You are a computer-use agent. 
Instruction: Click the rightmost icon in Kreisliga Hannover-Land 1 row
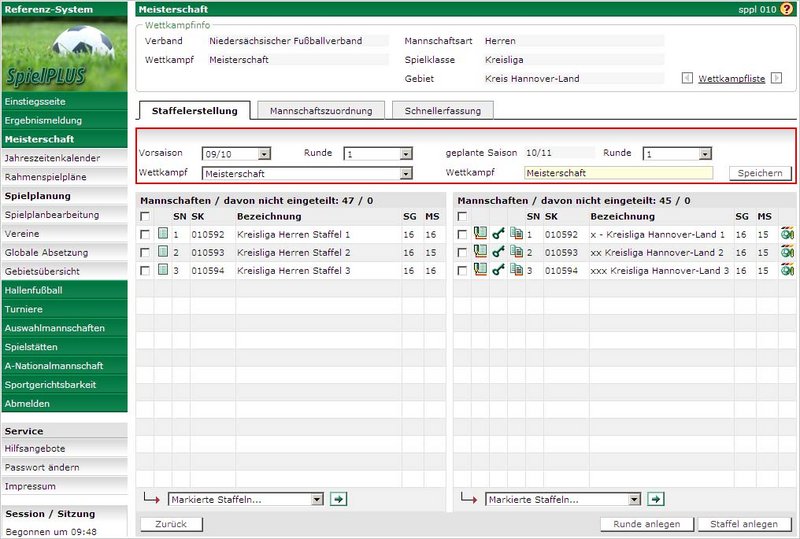click(x=788, y=234)
